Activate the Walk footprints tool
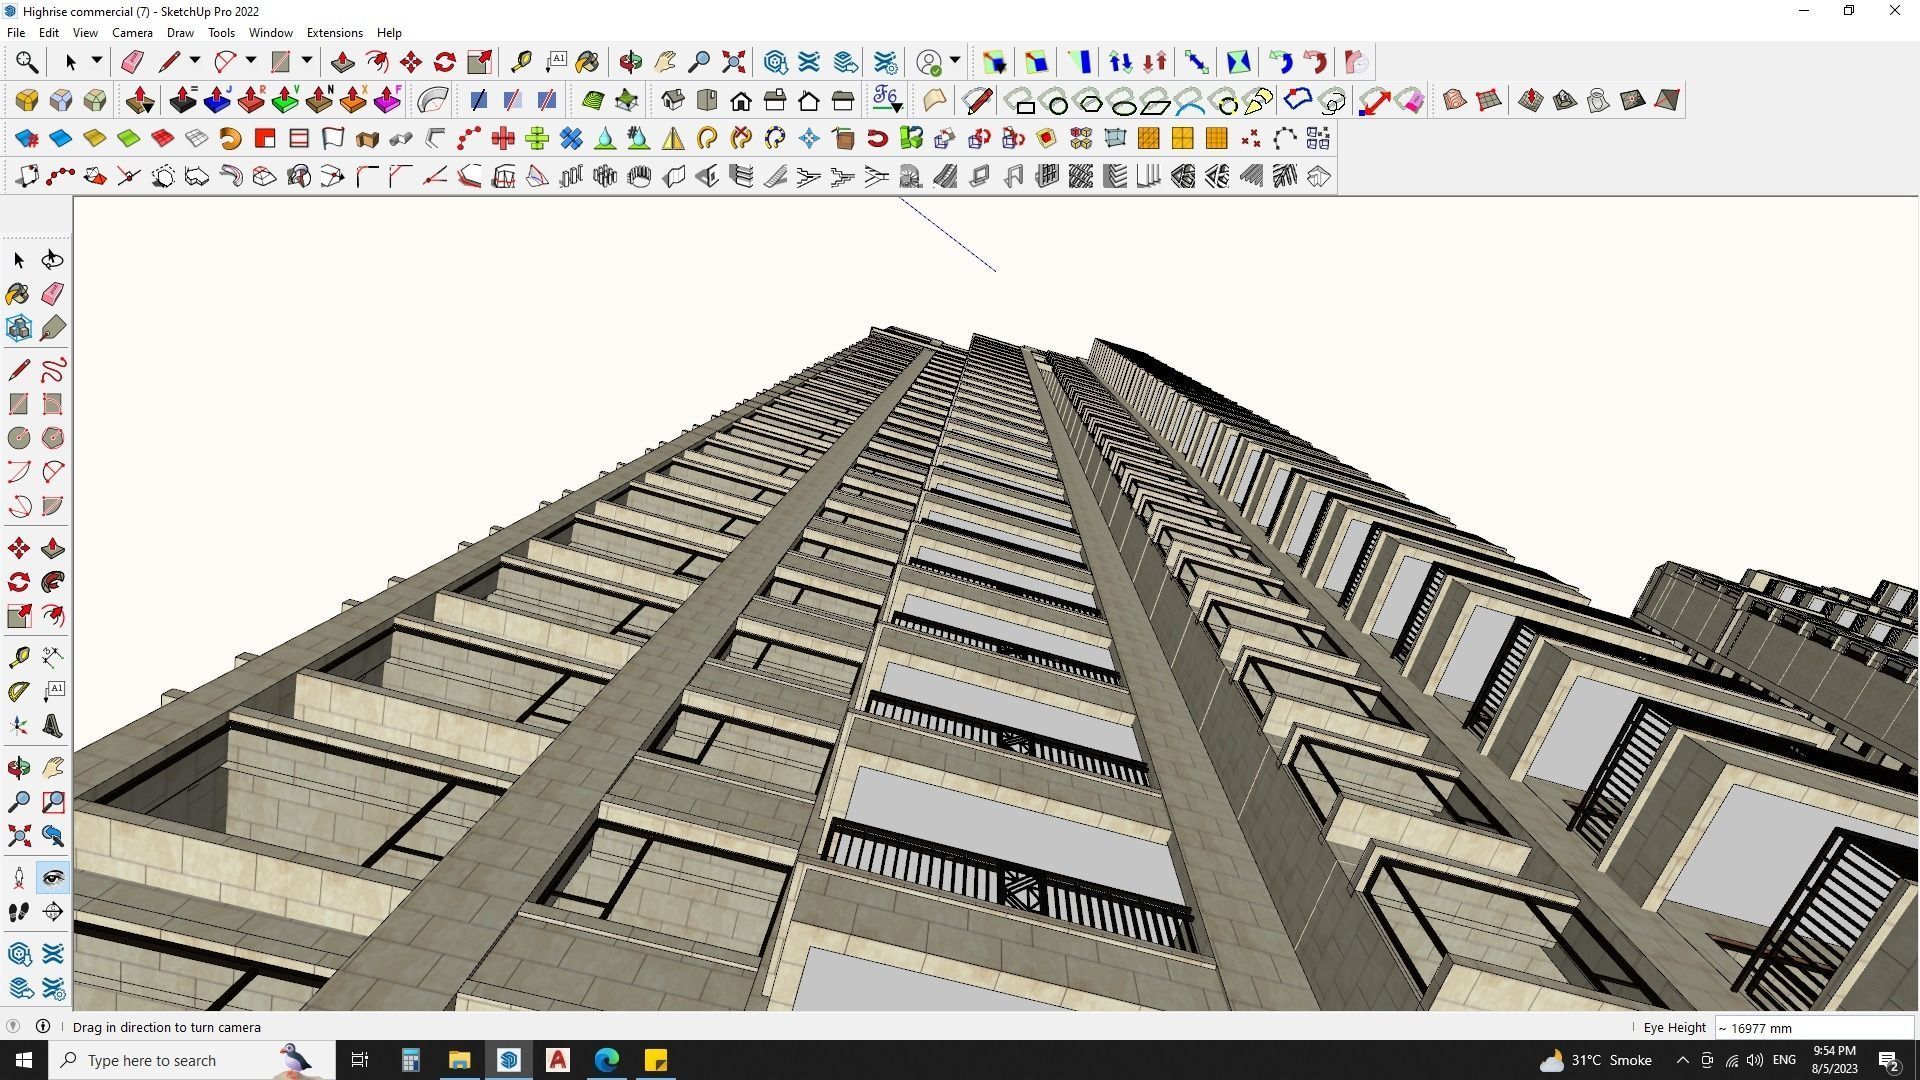Image resolution: width=1920 pixels, height=1080 pixels. point(19,912)
